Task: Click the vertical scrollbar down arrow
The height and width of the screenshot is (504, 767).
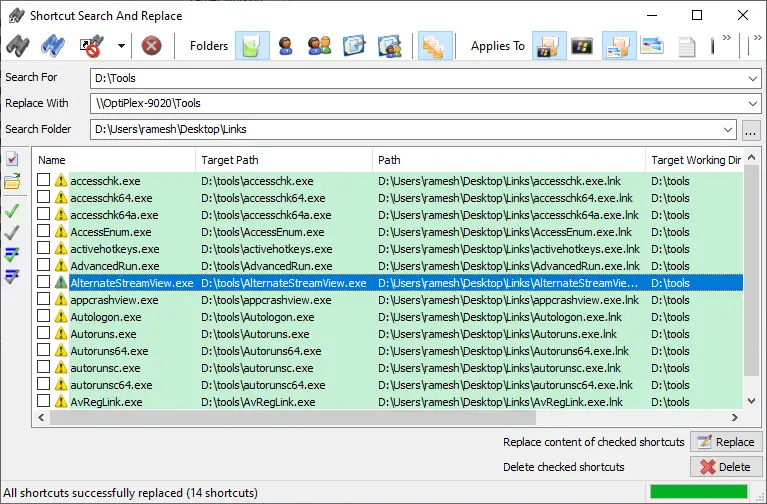Action: click(x=752, y=401)
